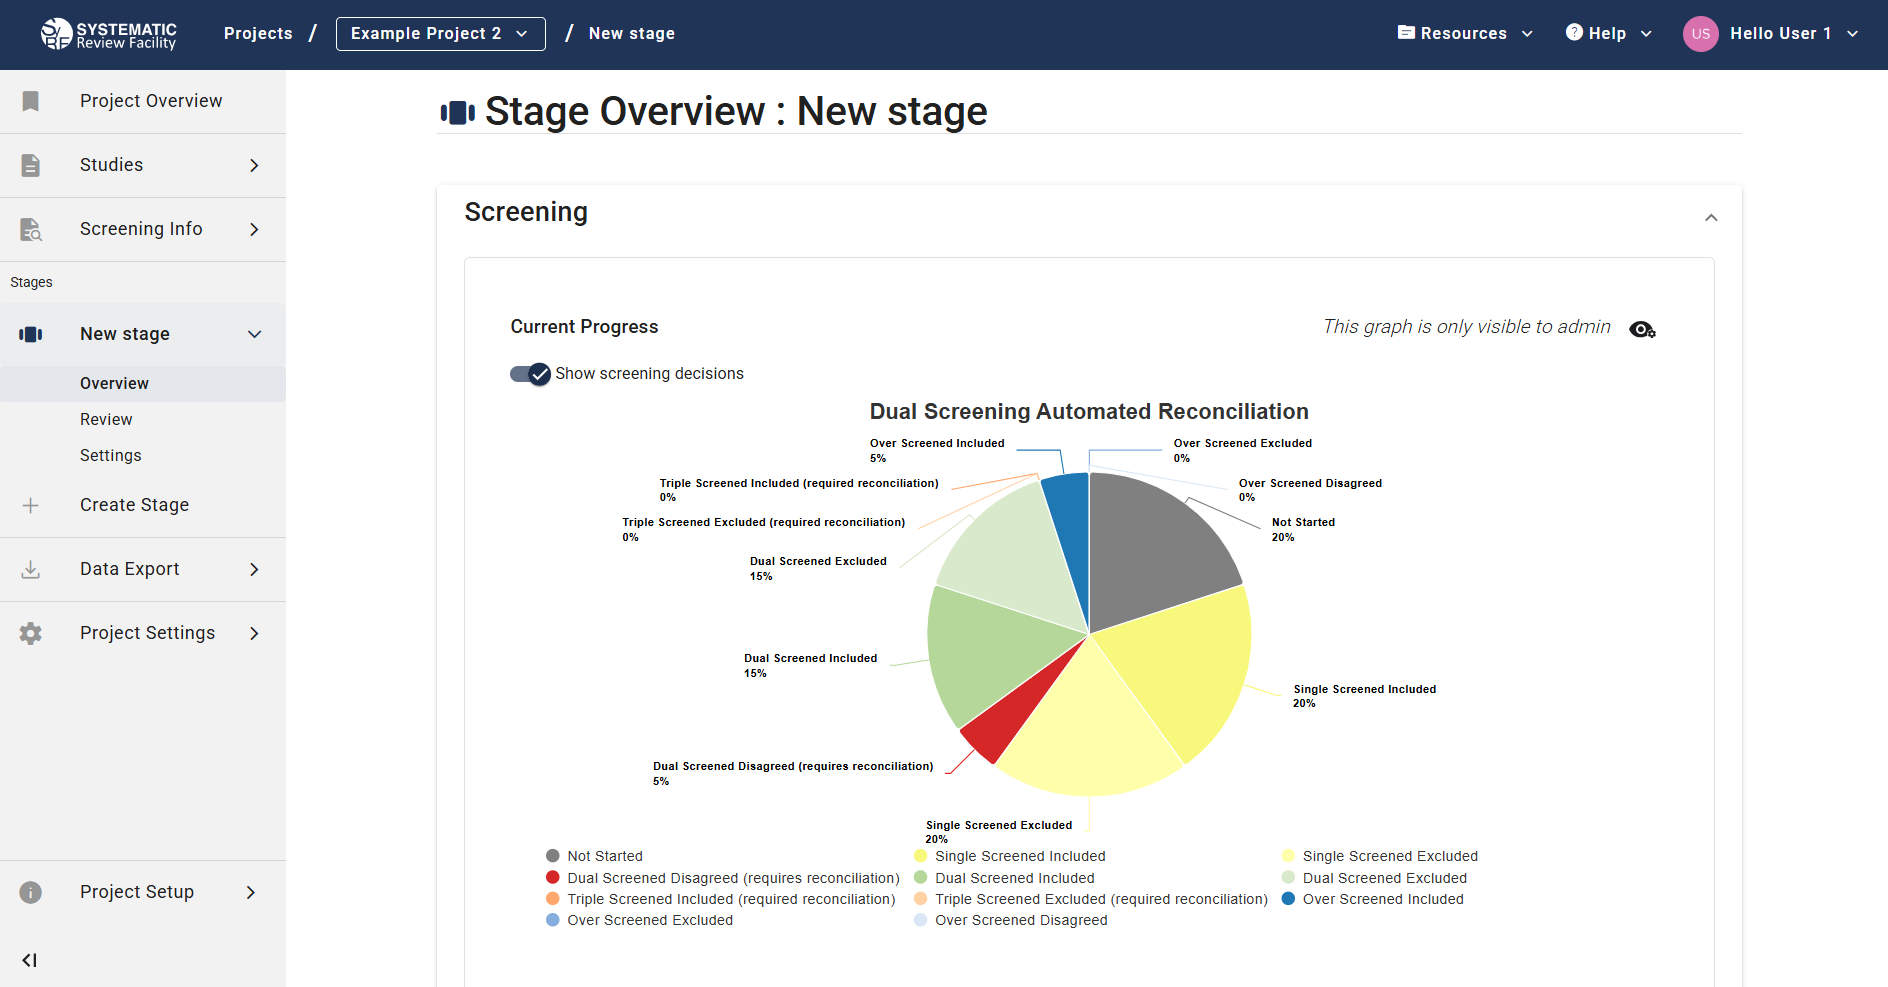The height and width of the screenshot is (987, 1888).
Task: Collapse the Screening panel with its chevron
Action: pos(1711,217)
